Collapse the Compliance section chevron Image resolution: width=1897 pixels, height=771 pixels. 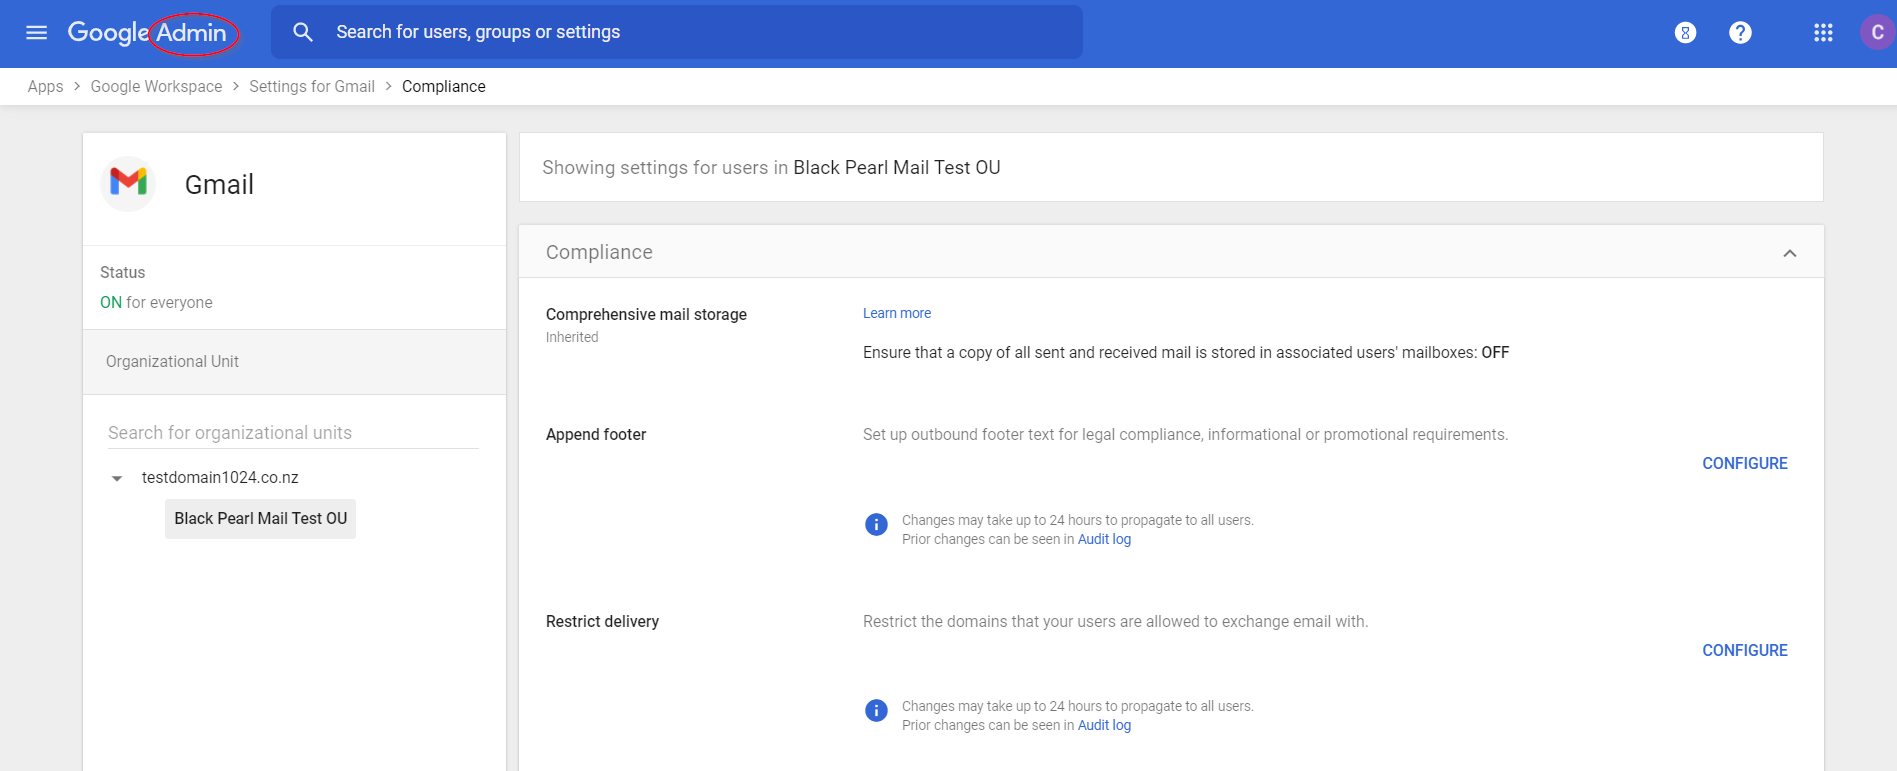click(x=1789, y=253)
